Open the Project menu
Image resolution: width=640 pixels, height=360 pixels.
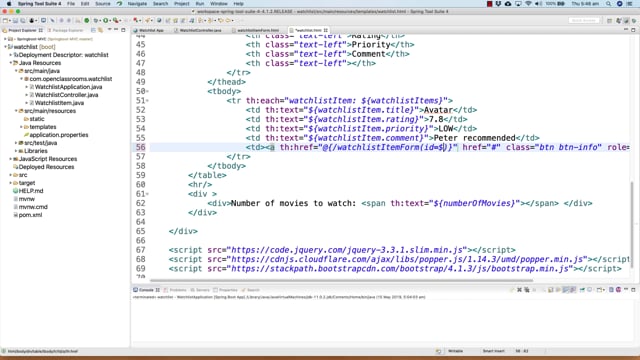[182, 4]
